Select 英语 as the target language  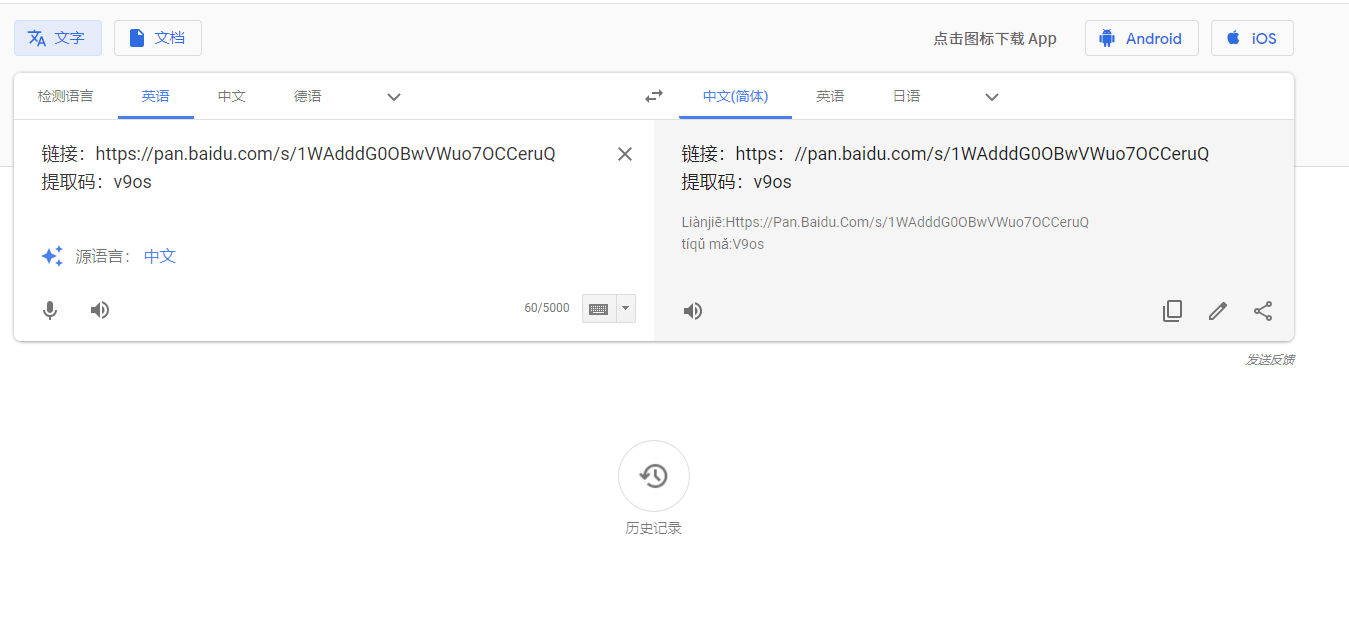point(830,96)
